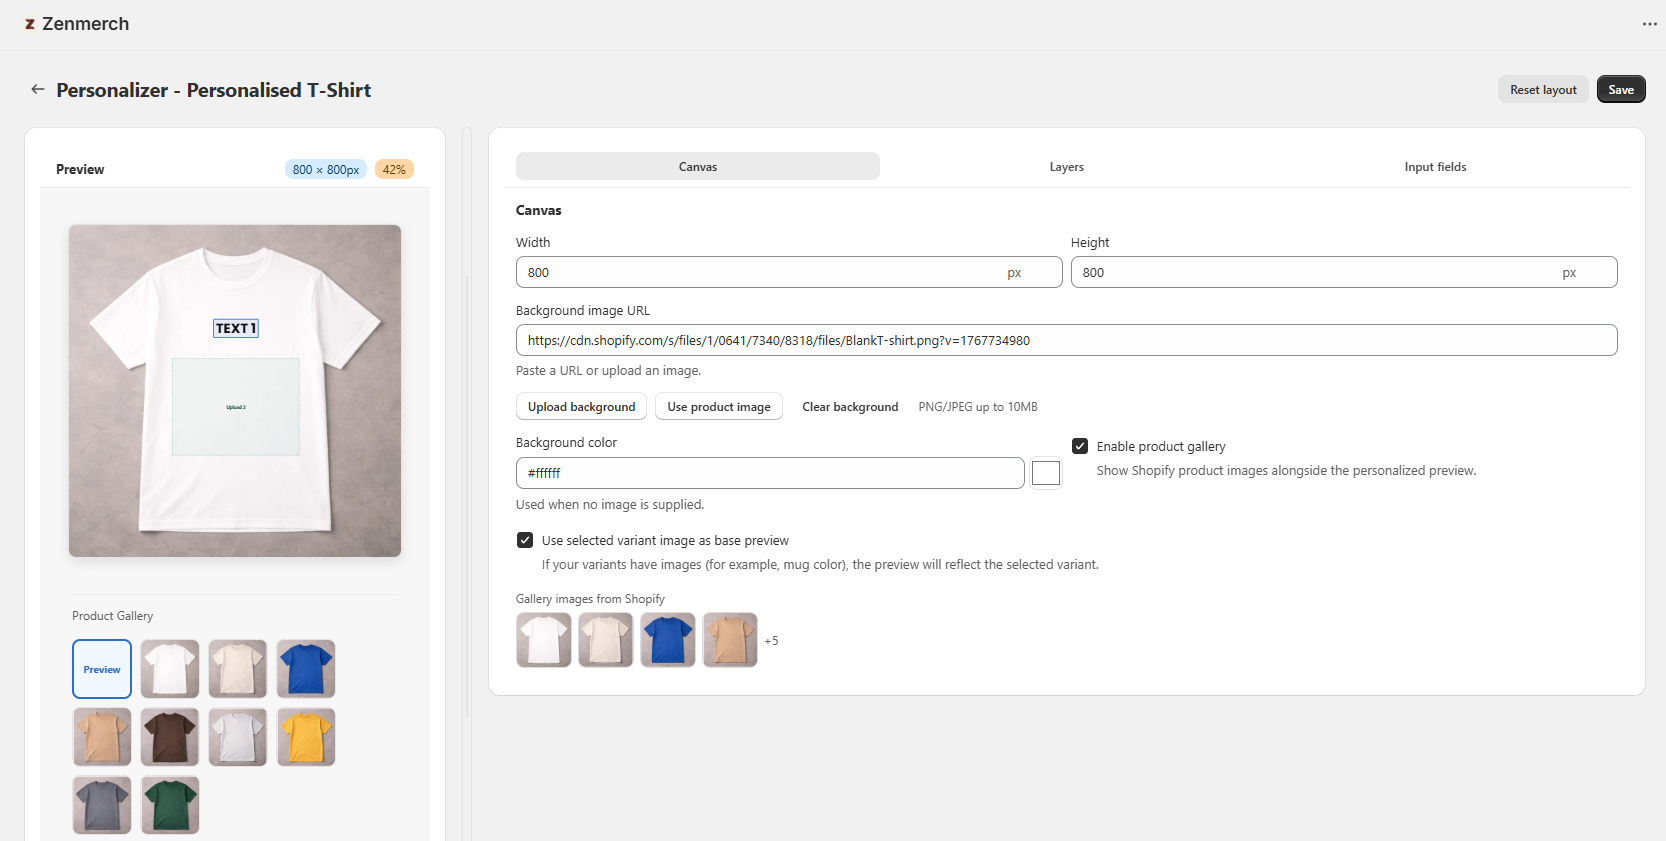Click the Zenmerch logo icon
The width and height of the screenshot is (1666, 841).
30,24
